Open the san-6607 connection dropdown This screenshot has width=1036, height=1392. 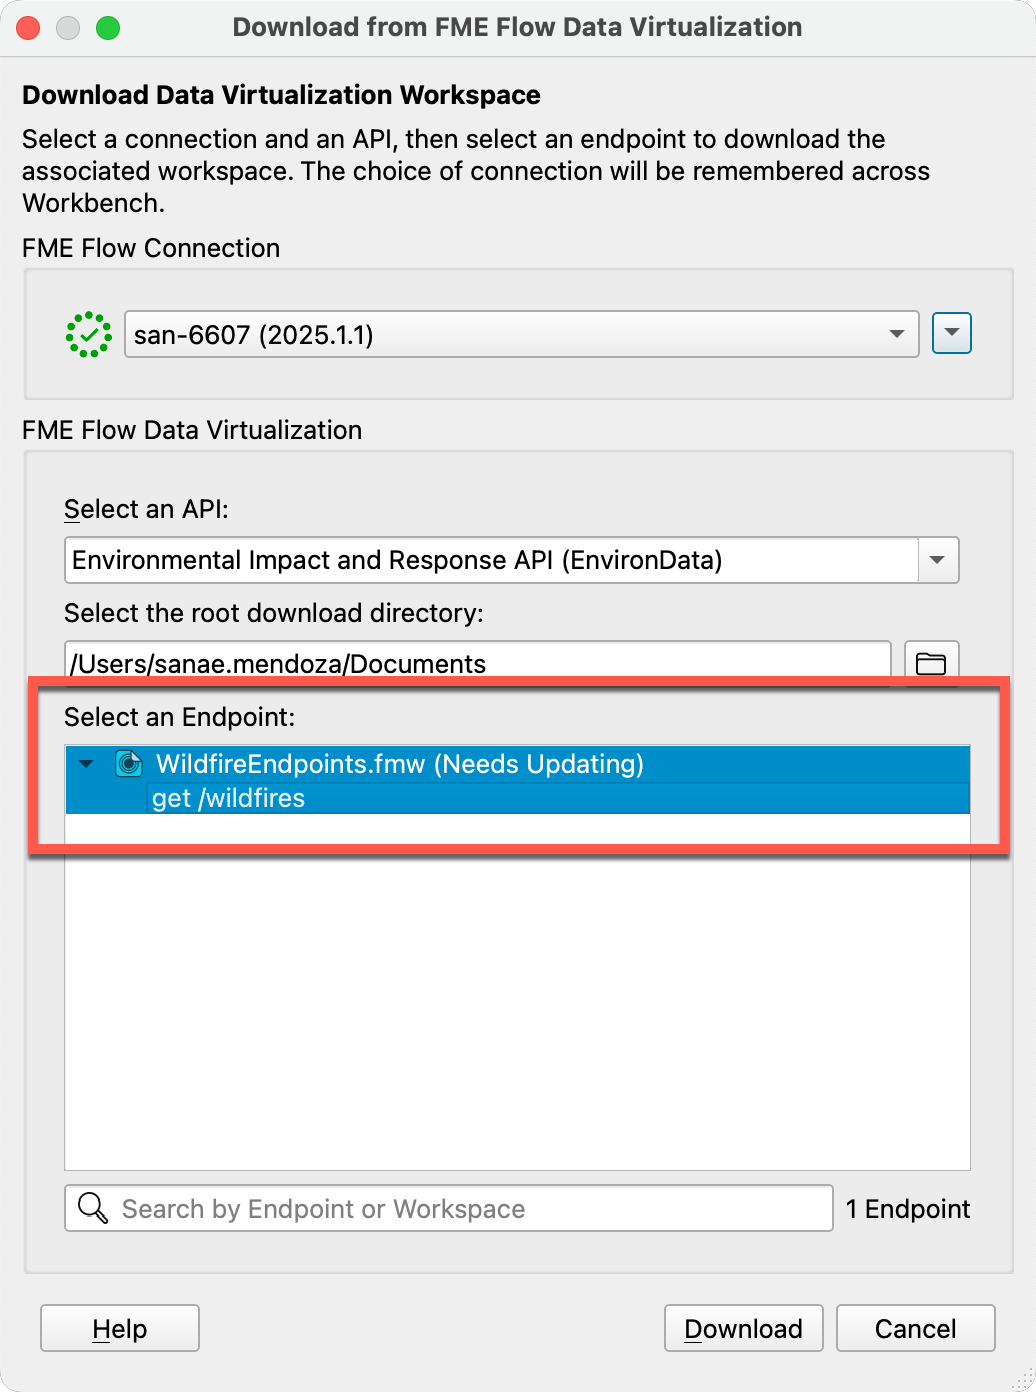click(x=521, y=334)
